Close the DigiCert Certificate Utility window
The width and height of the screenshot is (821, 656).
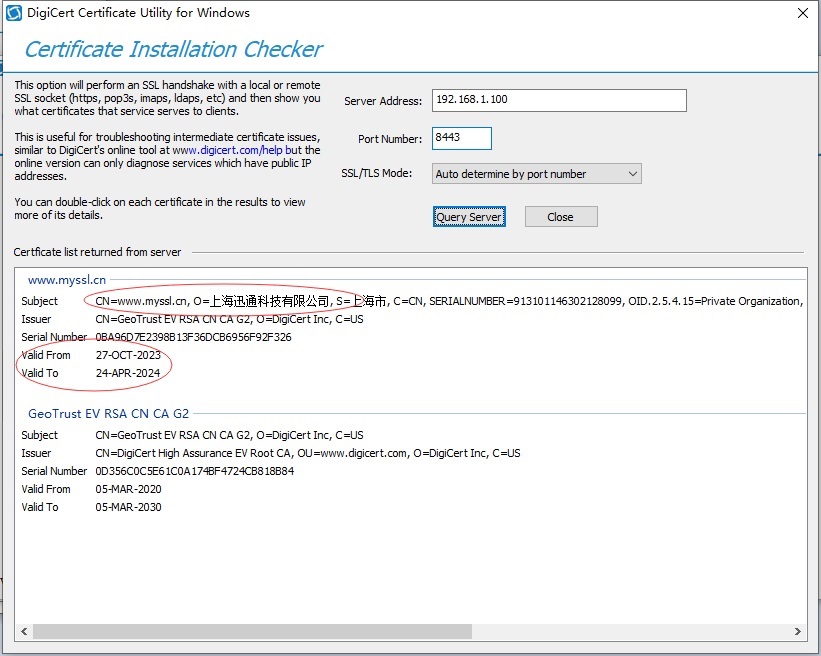(803, 13)
